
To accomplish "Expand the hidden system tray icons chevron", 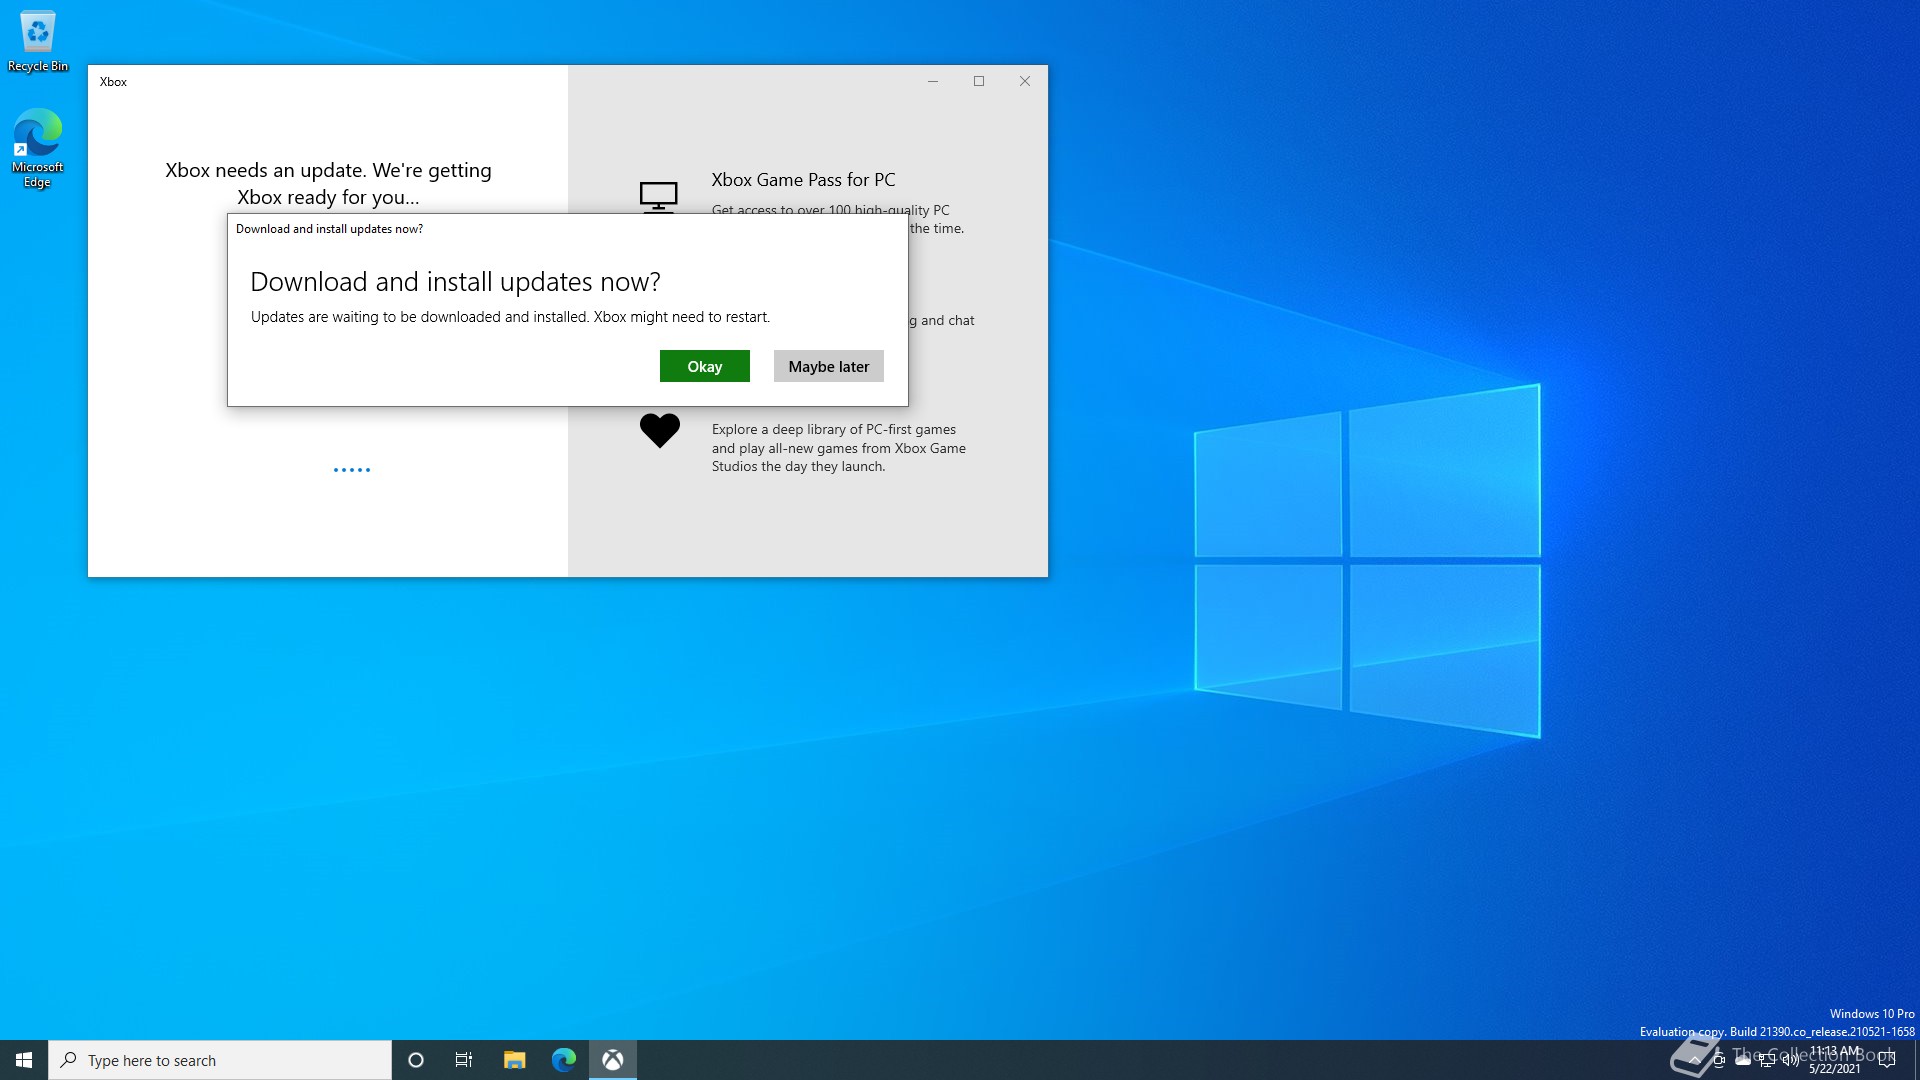I will (x=1695, y=1060).
